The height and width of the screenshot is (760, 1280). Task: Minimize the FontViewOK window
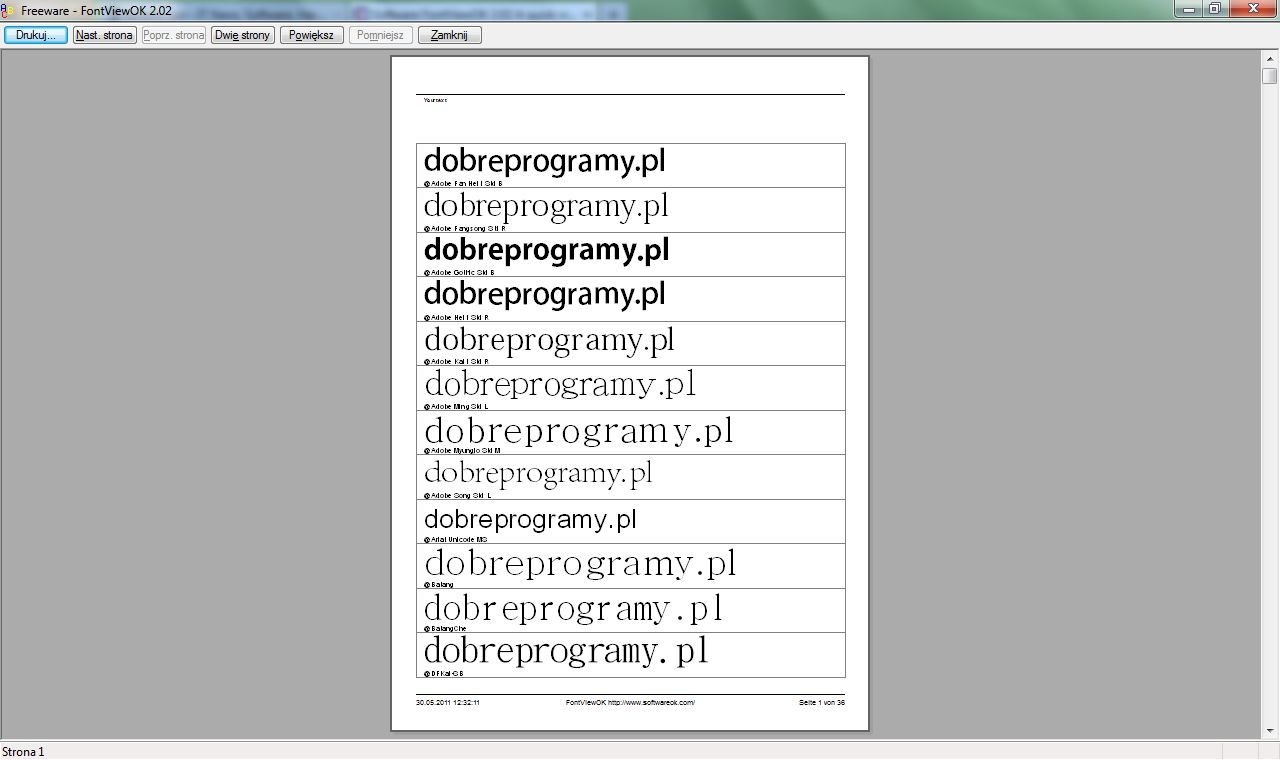coord(1188,8)
